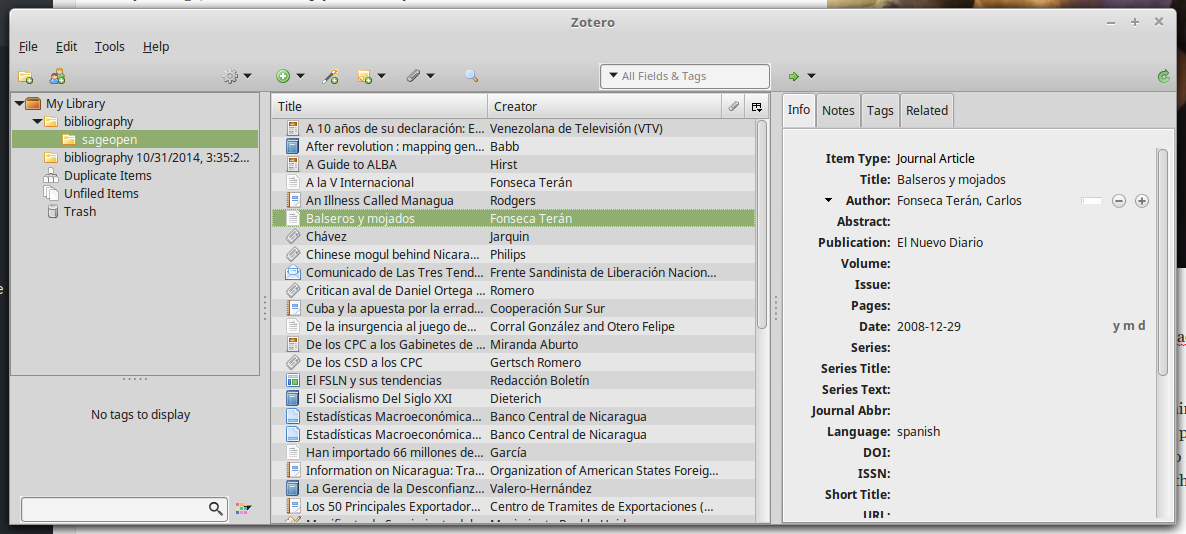This screenshot has height=534, width=1186.
Task: Click the Item Type value Journal Article
Action: click(x=936, y=159)
